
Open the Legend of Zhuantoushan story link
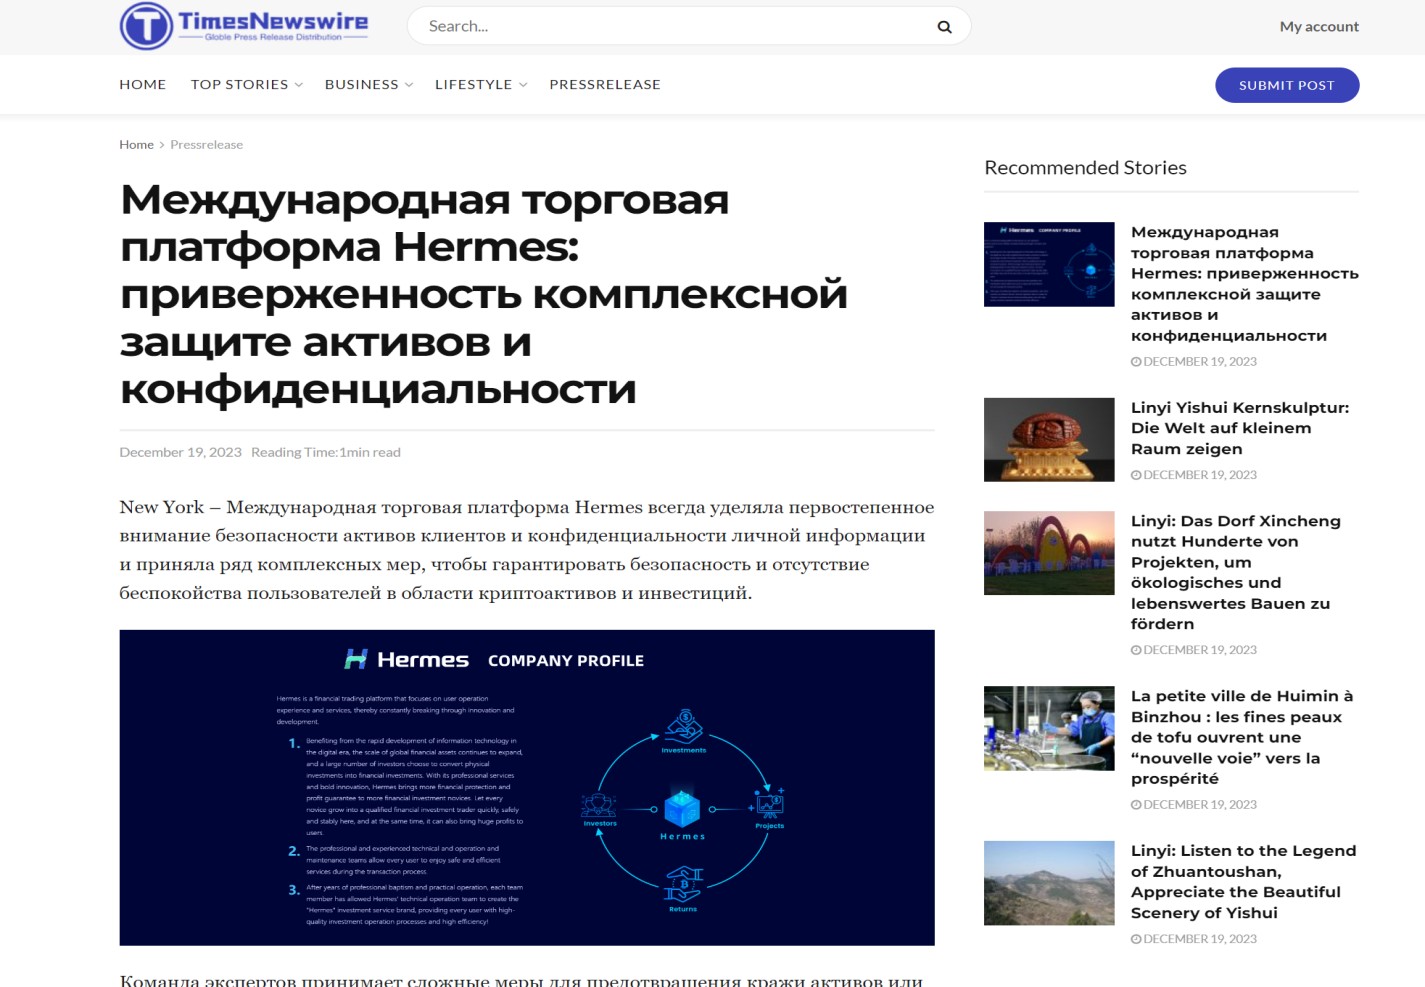1244,882
